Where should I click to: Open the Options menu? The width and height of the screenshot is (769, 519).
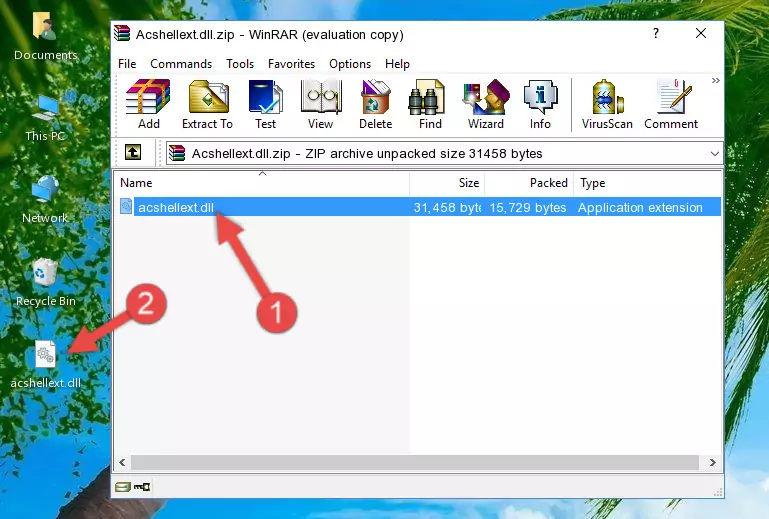tap(350, 64)
